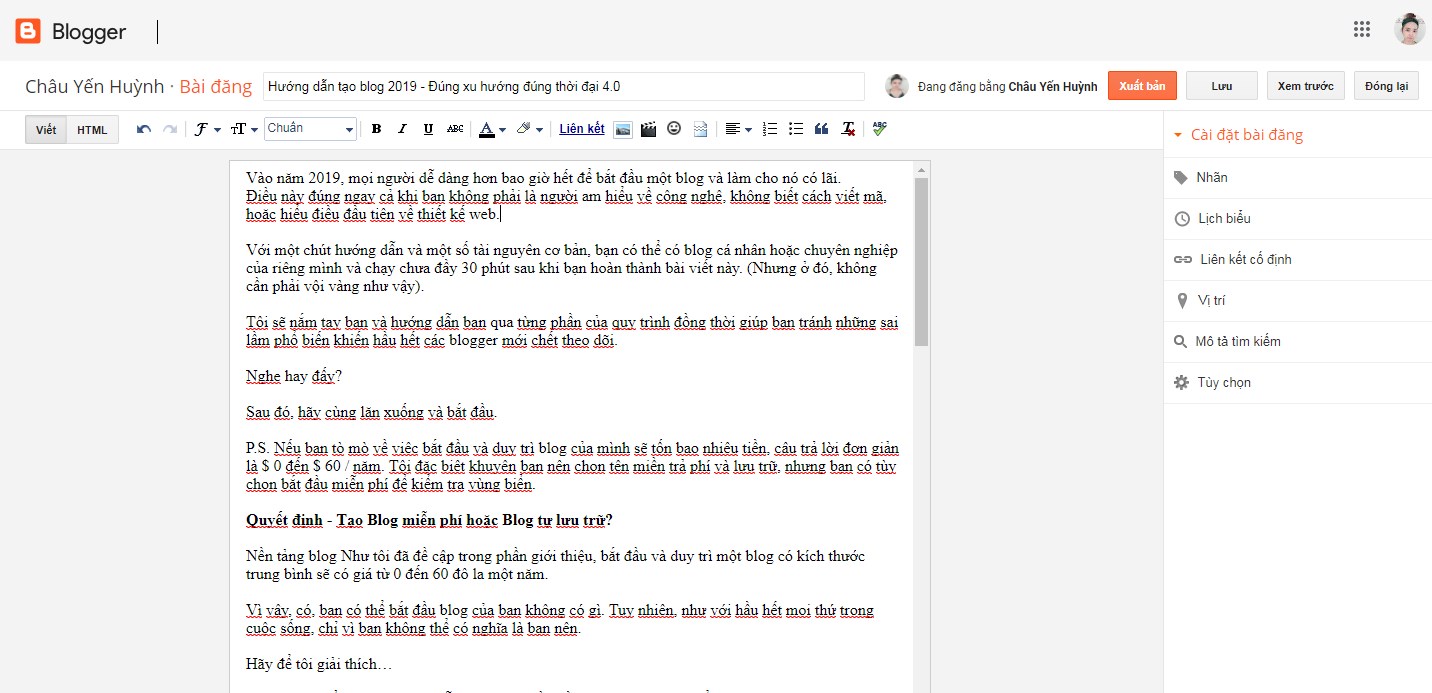The height and width of the screenshot is (693, 1432).
Task: Click into the post title field
Action: [563, 86]
